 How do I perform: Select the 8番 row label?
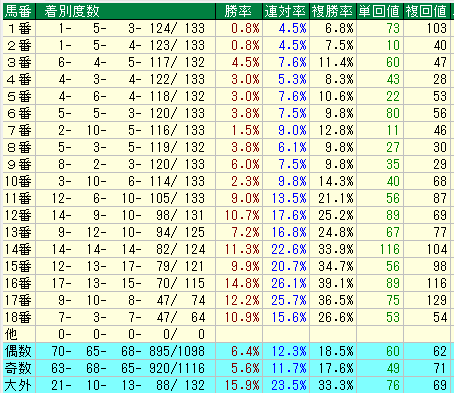pyautogui.click(x=19, y=148)
